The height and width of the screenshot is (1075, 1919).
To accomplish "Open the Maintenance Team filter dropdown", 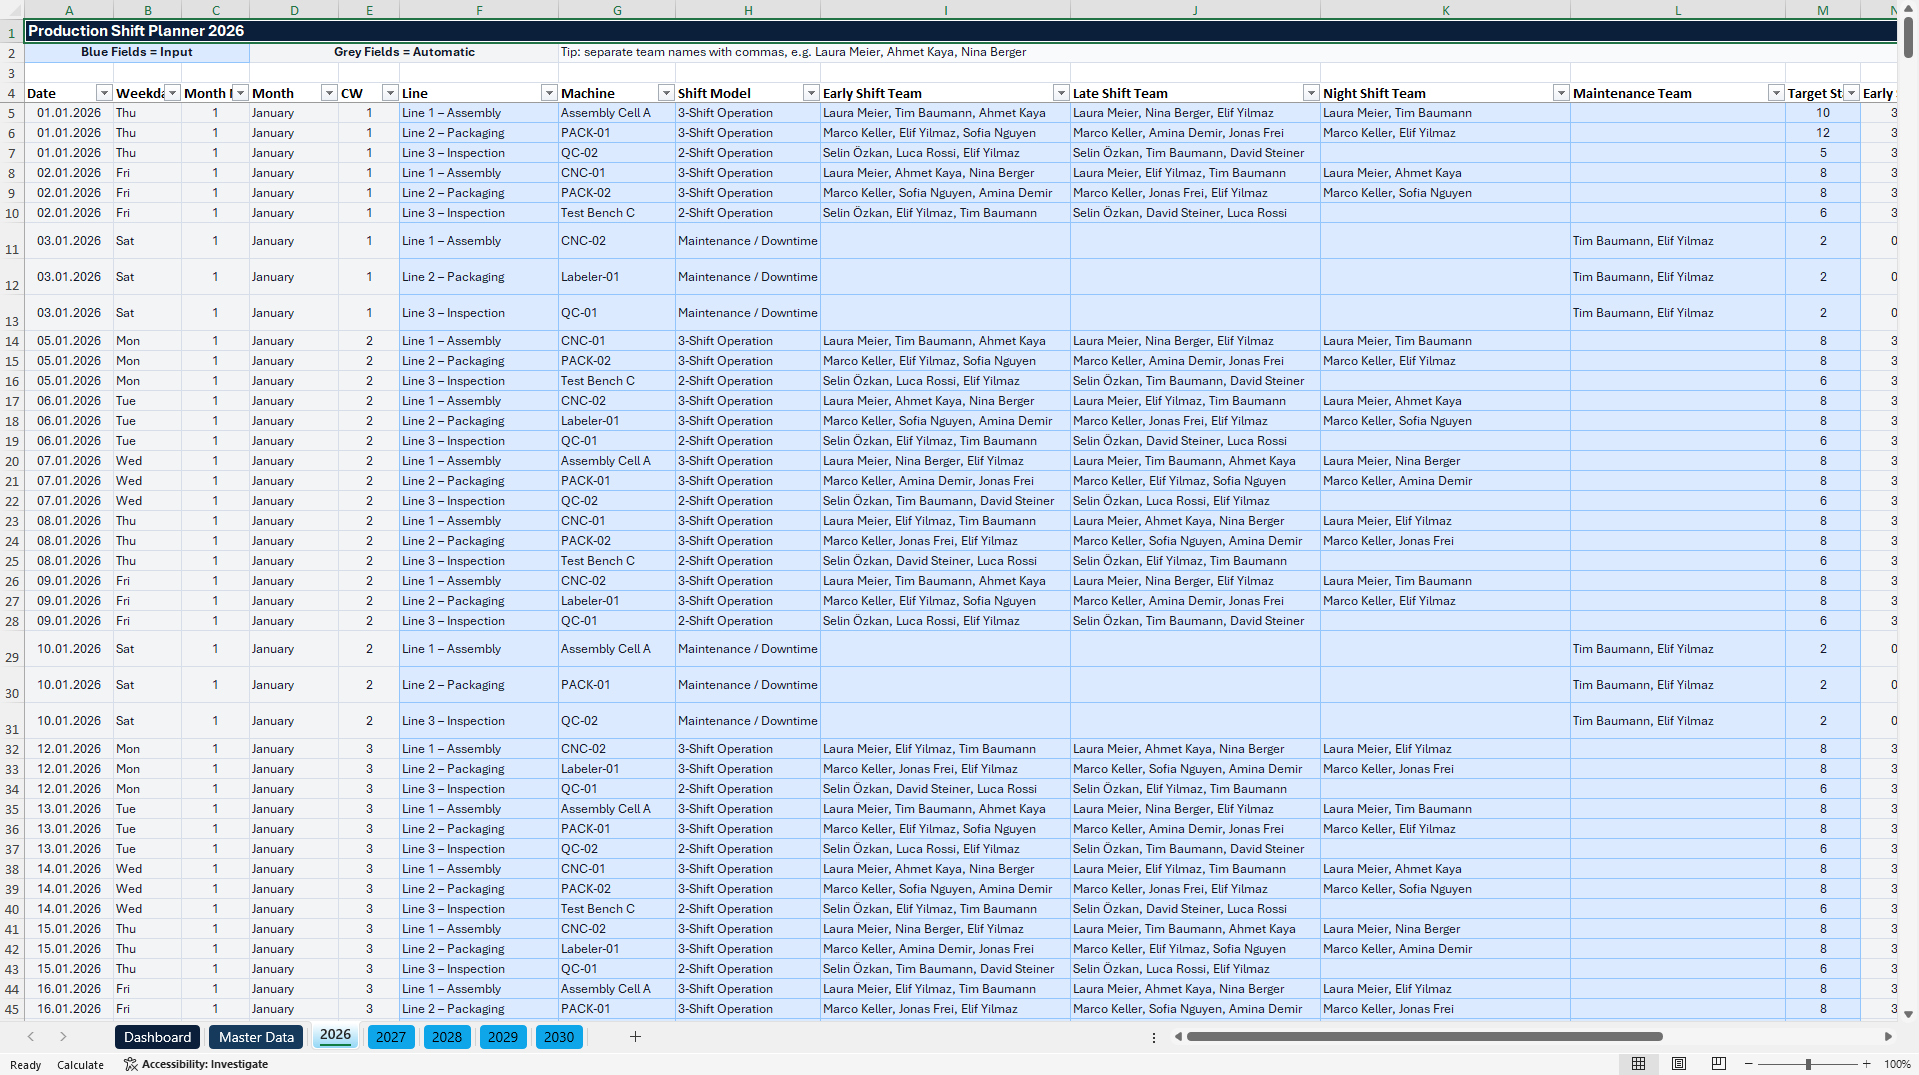I will coord(1775,93).
